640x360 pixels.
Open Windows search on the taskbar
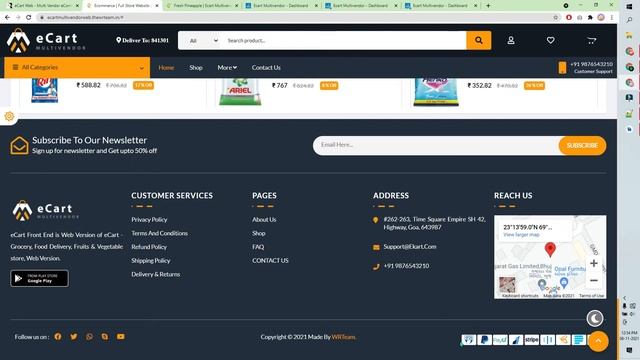click(x=629, y=20)
